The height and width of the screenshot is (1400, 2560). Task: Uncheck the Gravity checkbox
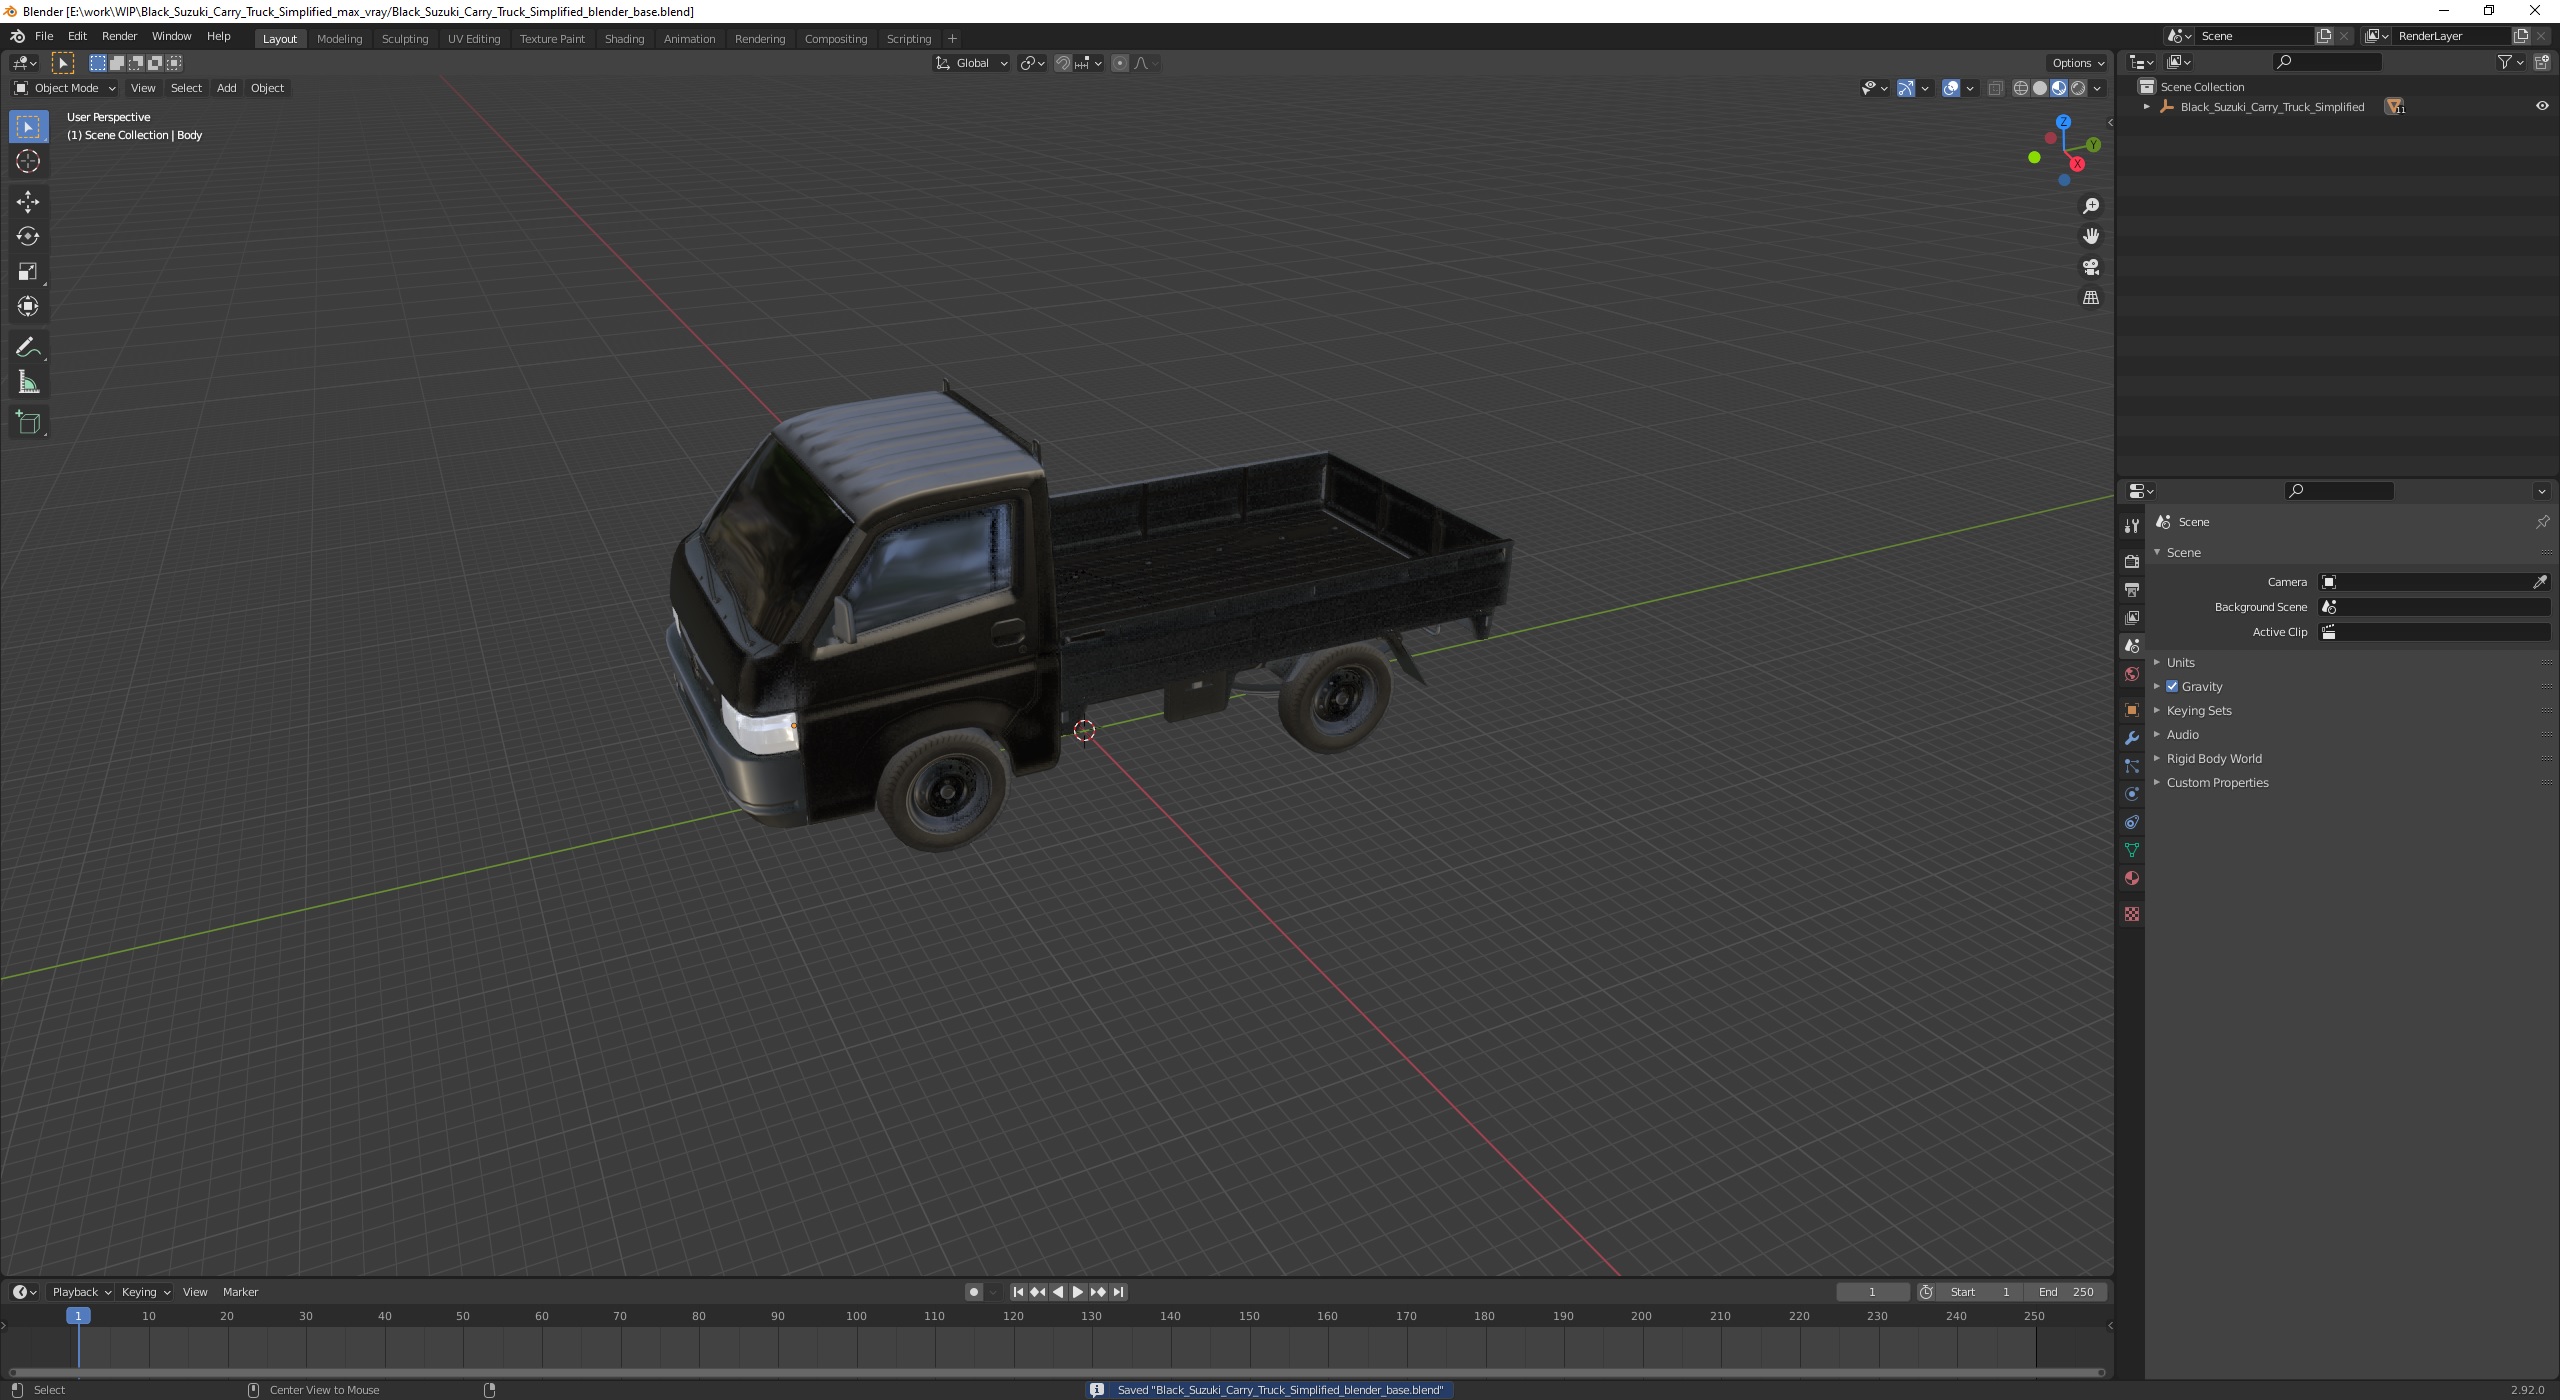2172,686
